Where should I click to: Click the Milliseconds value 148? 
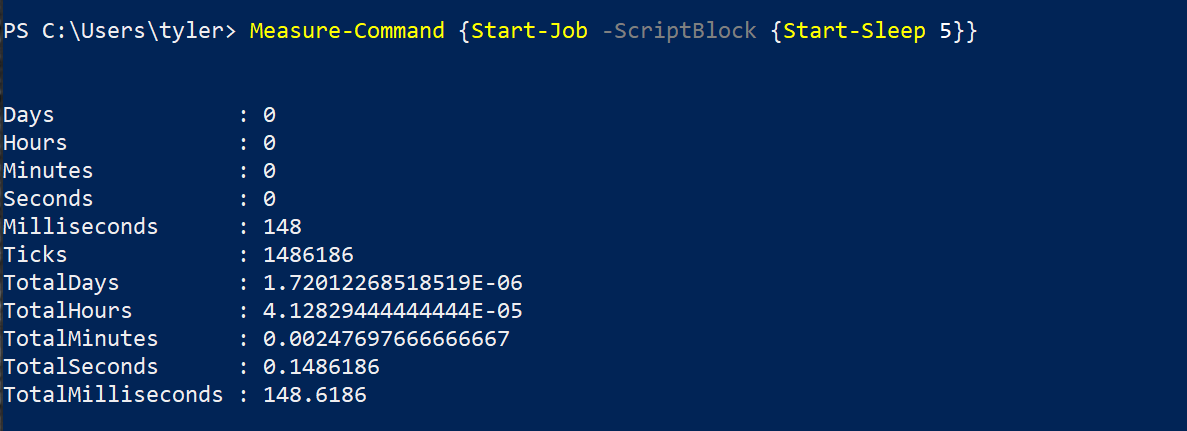(x=282, y=226)
